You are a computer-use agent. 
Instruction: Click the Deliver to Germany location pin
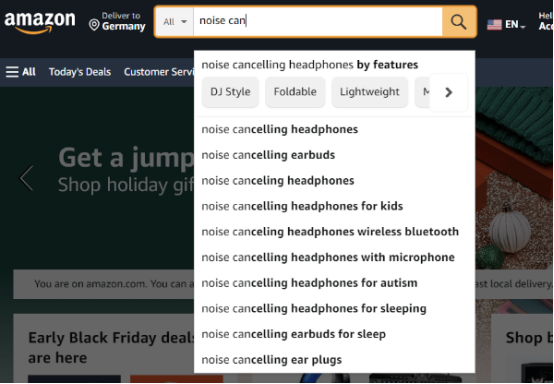[94, 25]
